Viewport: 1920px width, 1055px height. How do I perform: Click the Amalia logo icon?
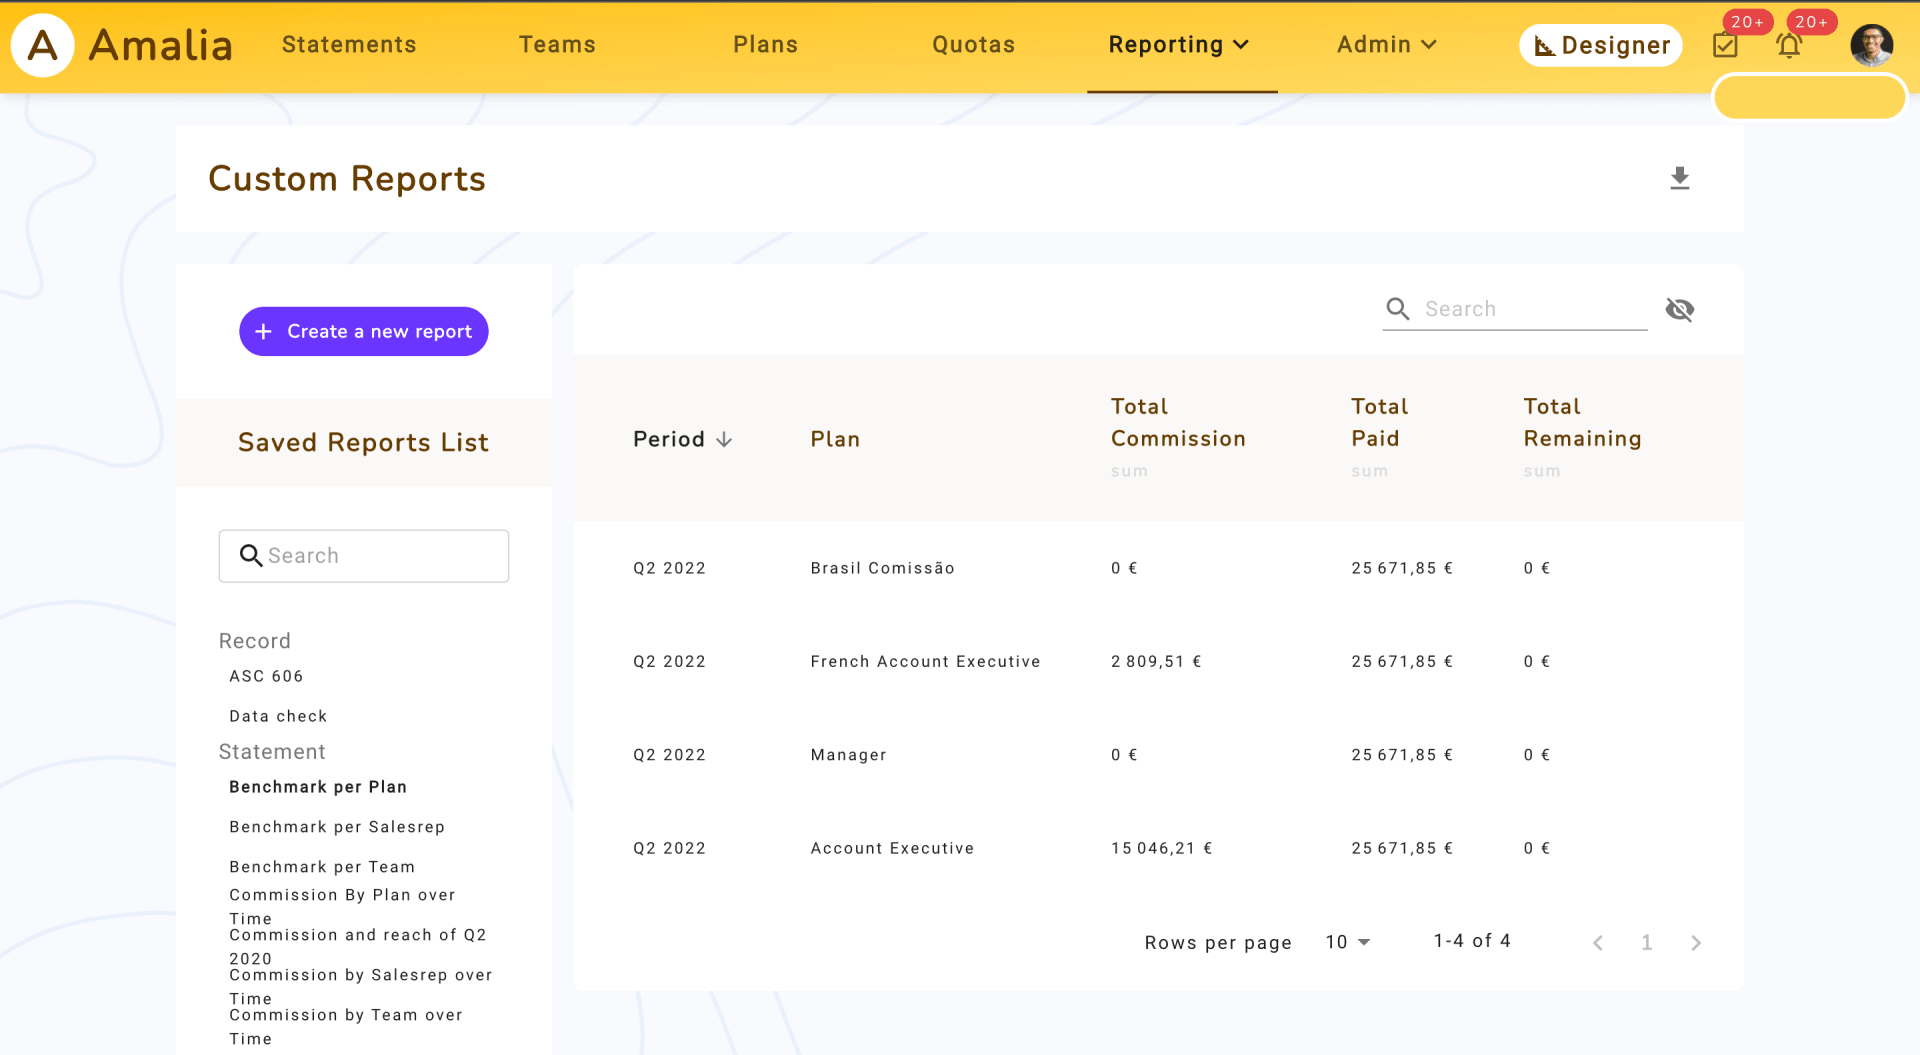pyautogui.click(x=43, y=45)
